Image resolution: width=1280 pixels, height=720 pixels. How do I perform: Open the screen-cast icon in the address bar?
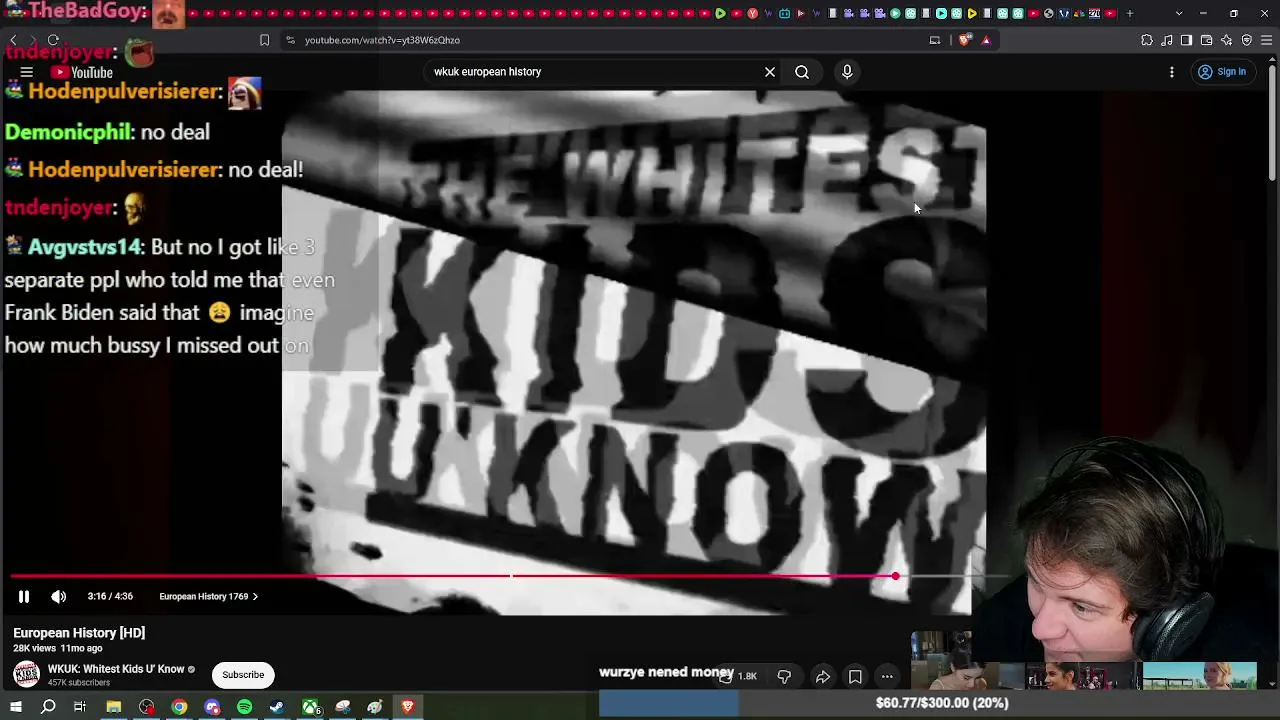pos(935,40)
